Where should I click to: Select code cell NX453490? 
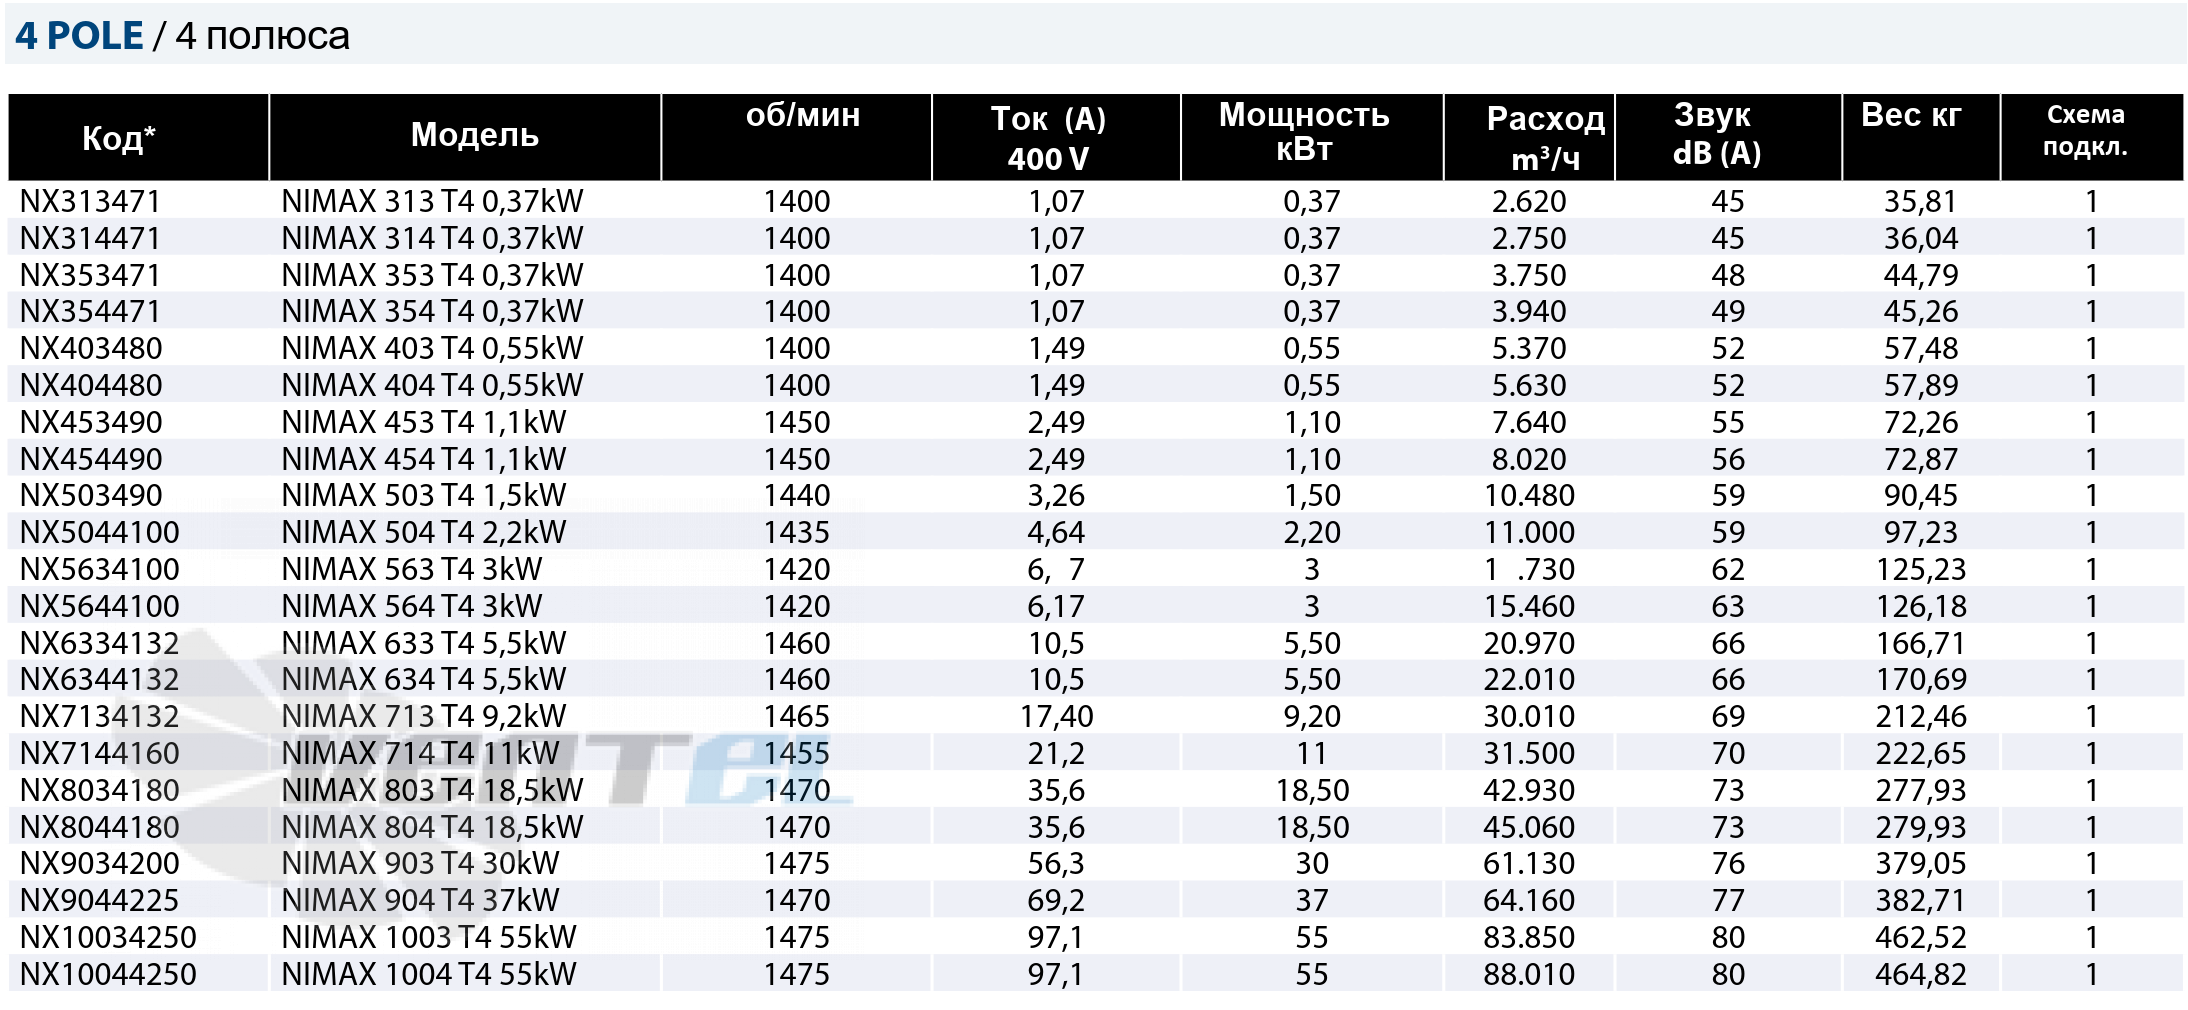point(91,422)
